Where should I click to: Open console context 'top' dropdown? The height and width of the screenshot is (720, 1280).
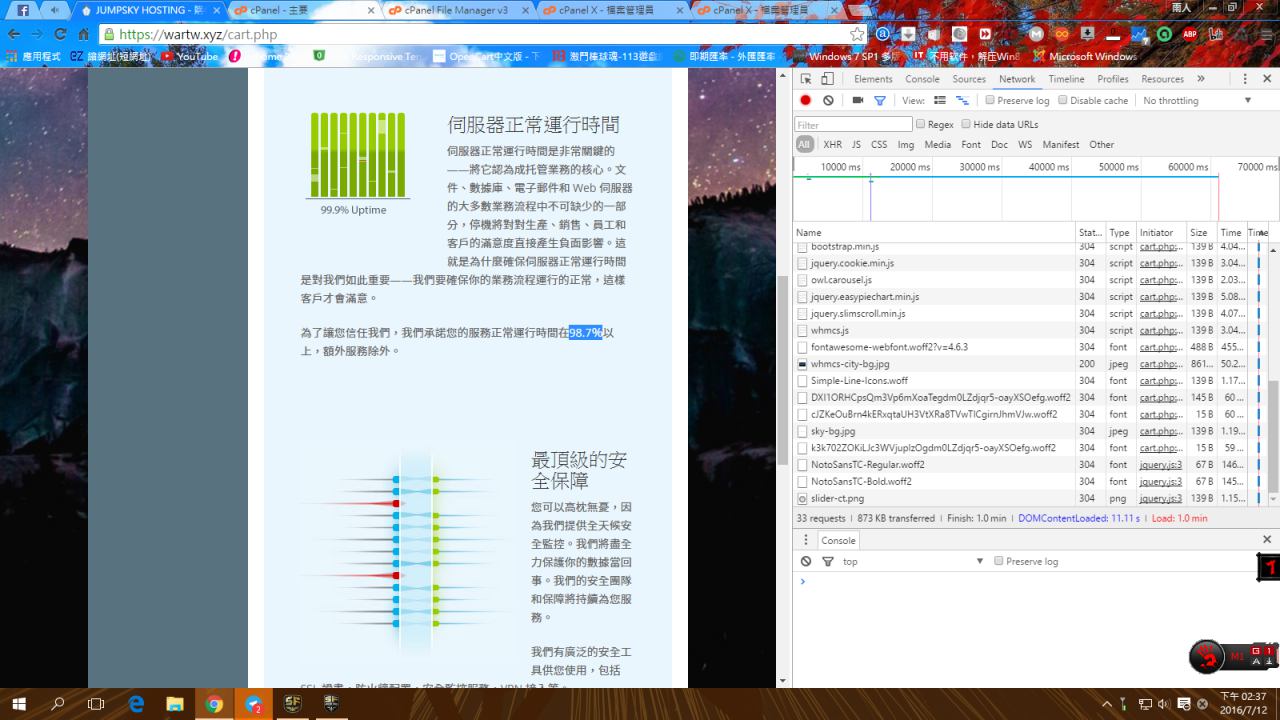[x=912, y=561]
